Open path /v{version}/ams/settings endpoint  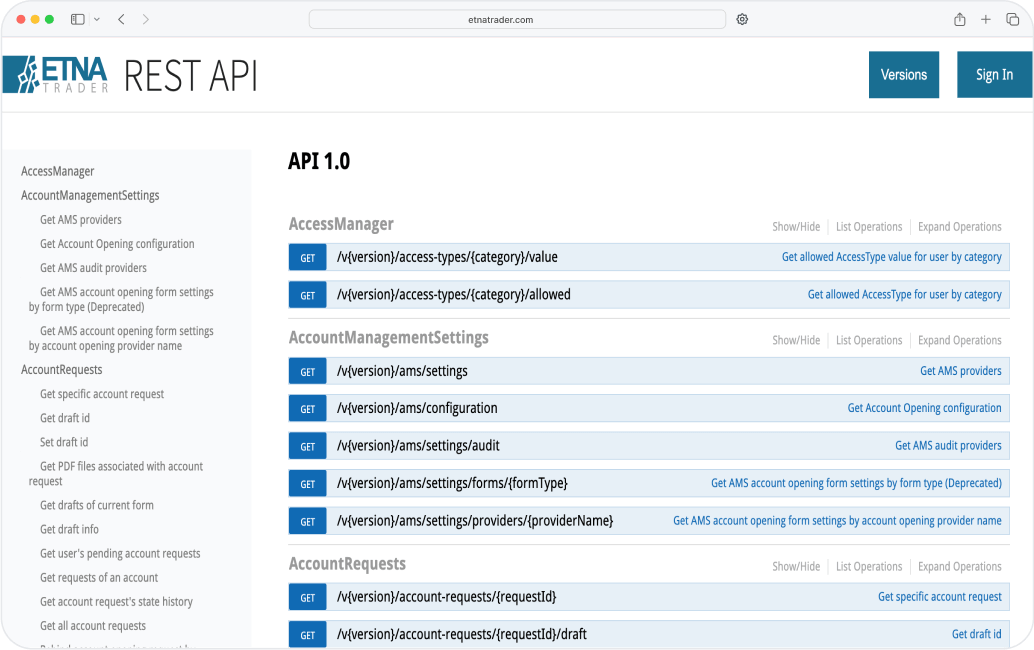[402, 371]
